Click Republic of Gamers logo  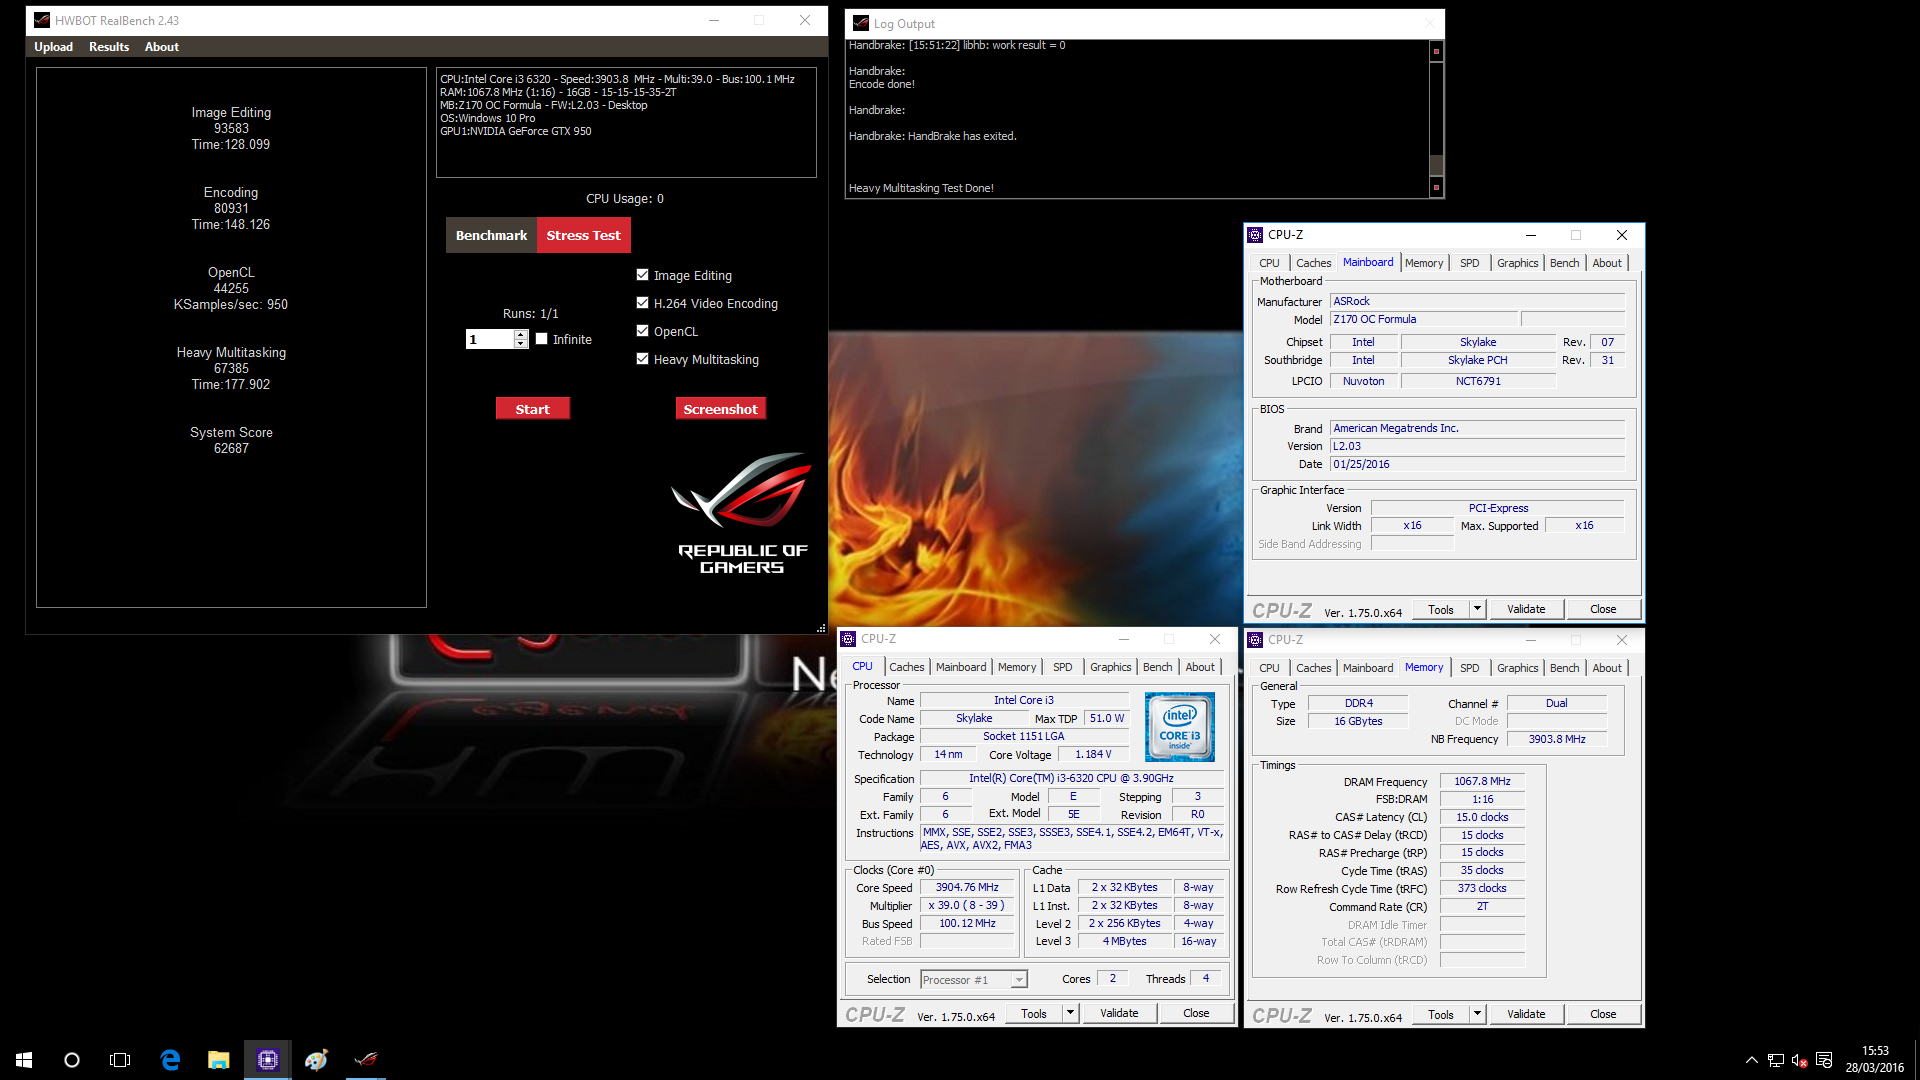[742, 514]
